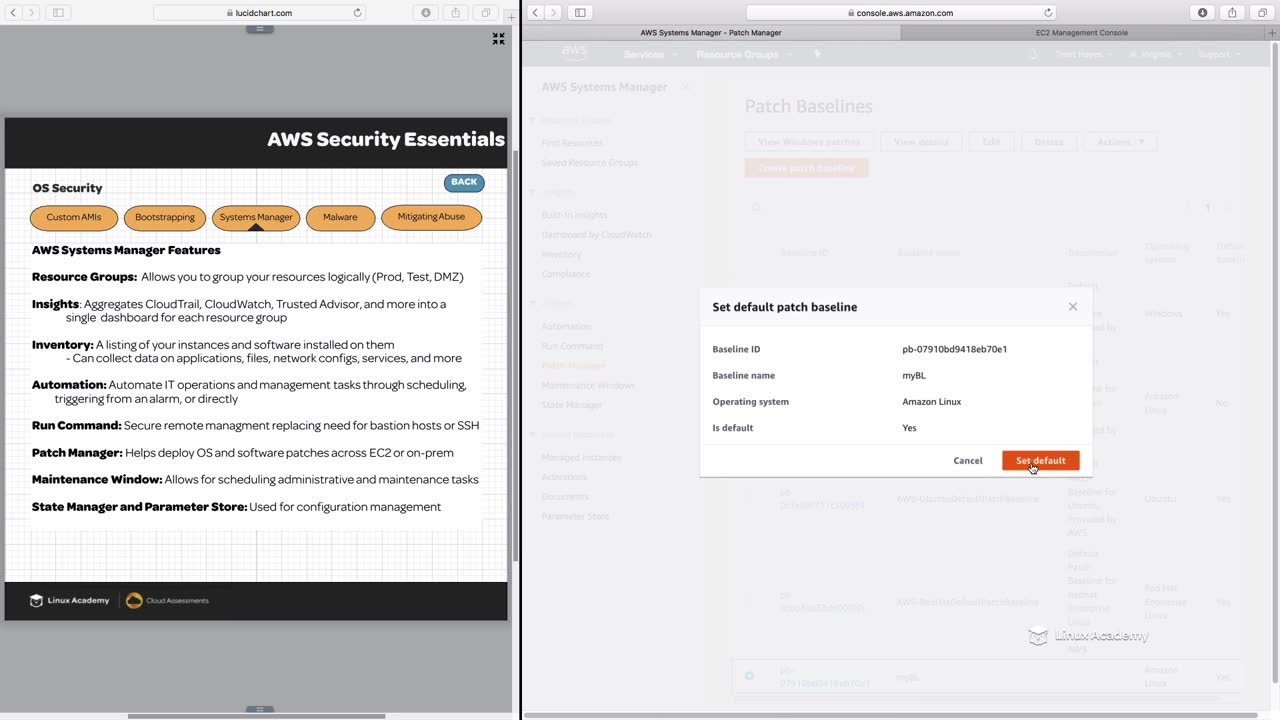Show downloads in the AWS console window
The image size is (1280, 720).
pos(1202,13)
